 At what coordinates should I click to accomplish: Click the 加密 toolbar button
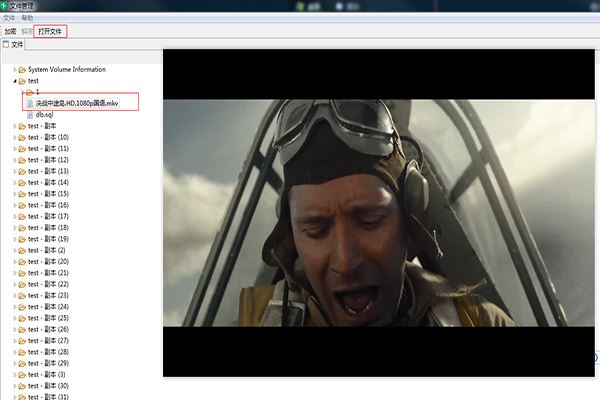[10, 31]
